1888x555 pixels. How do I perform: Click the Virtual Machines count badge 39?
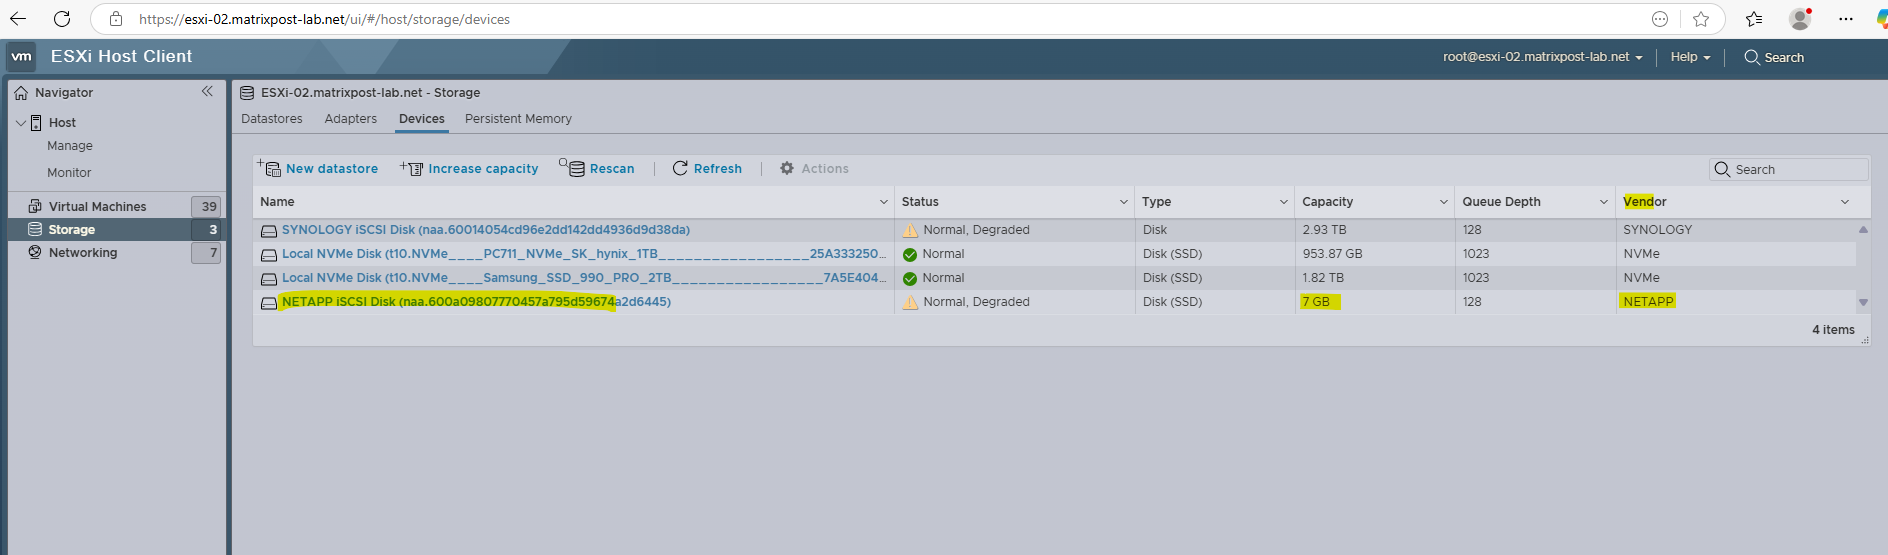coord(206,206)
